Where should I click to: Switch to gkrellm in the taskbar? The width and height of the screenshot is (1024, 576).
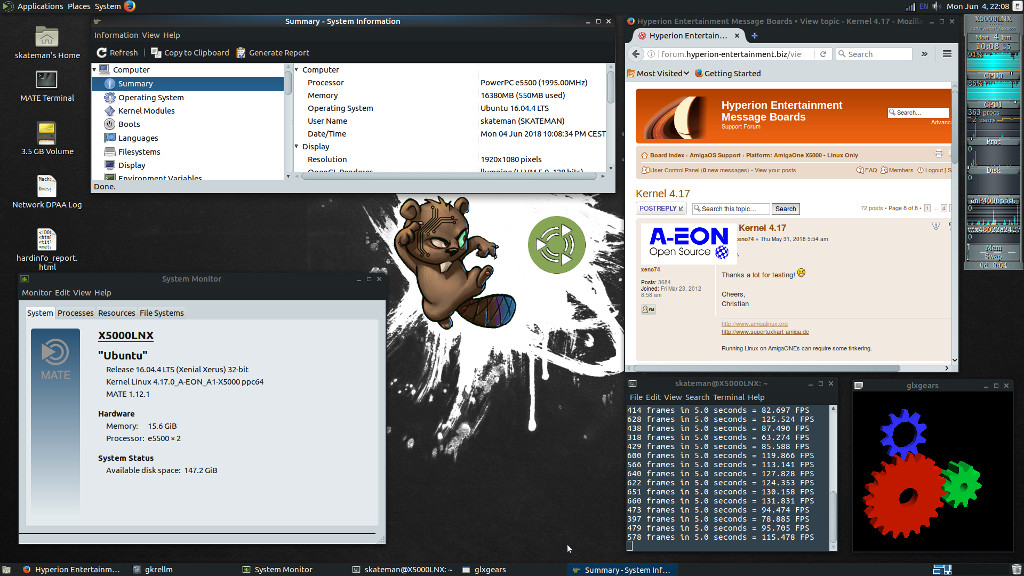[153, 569]
